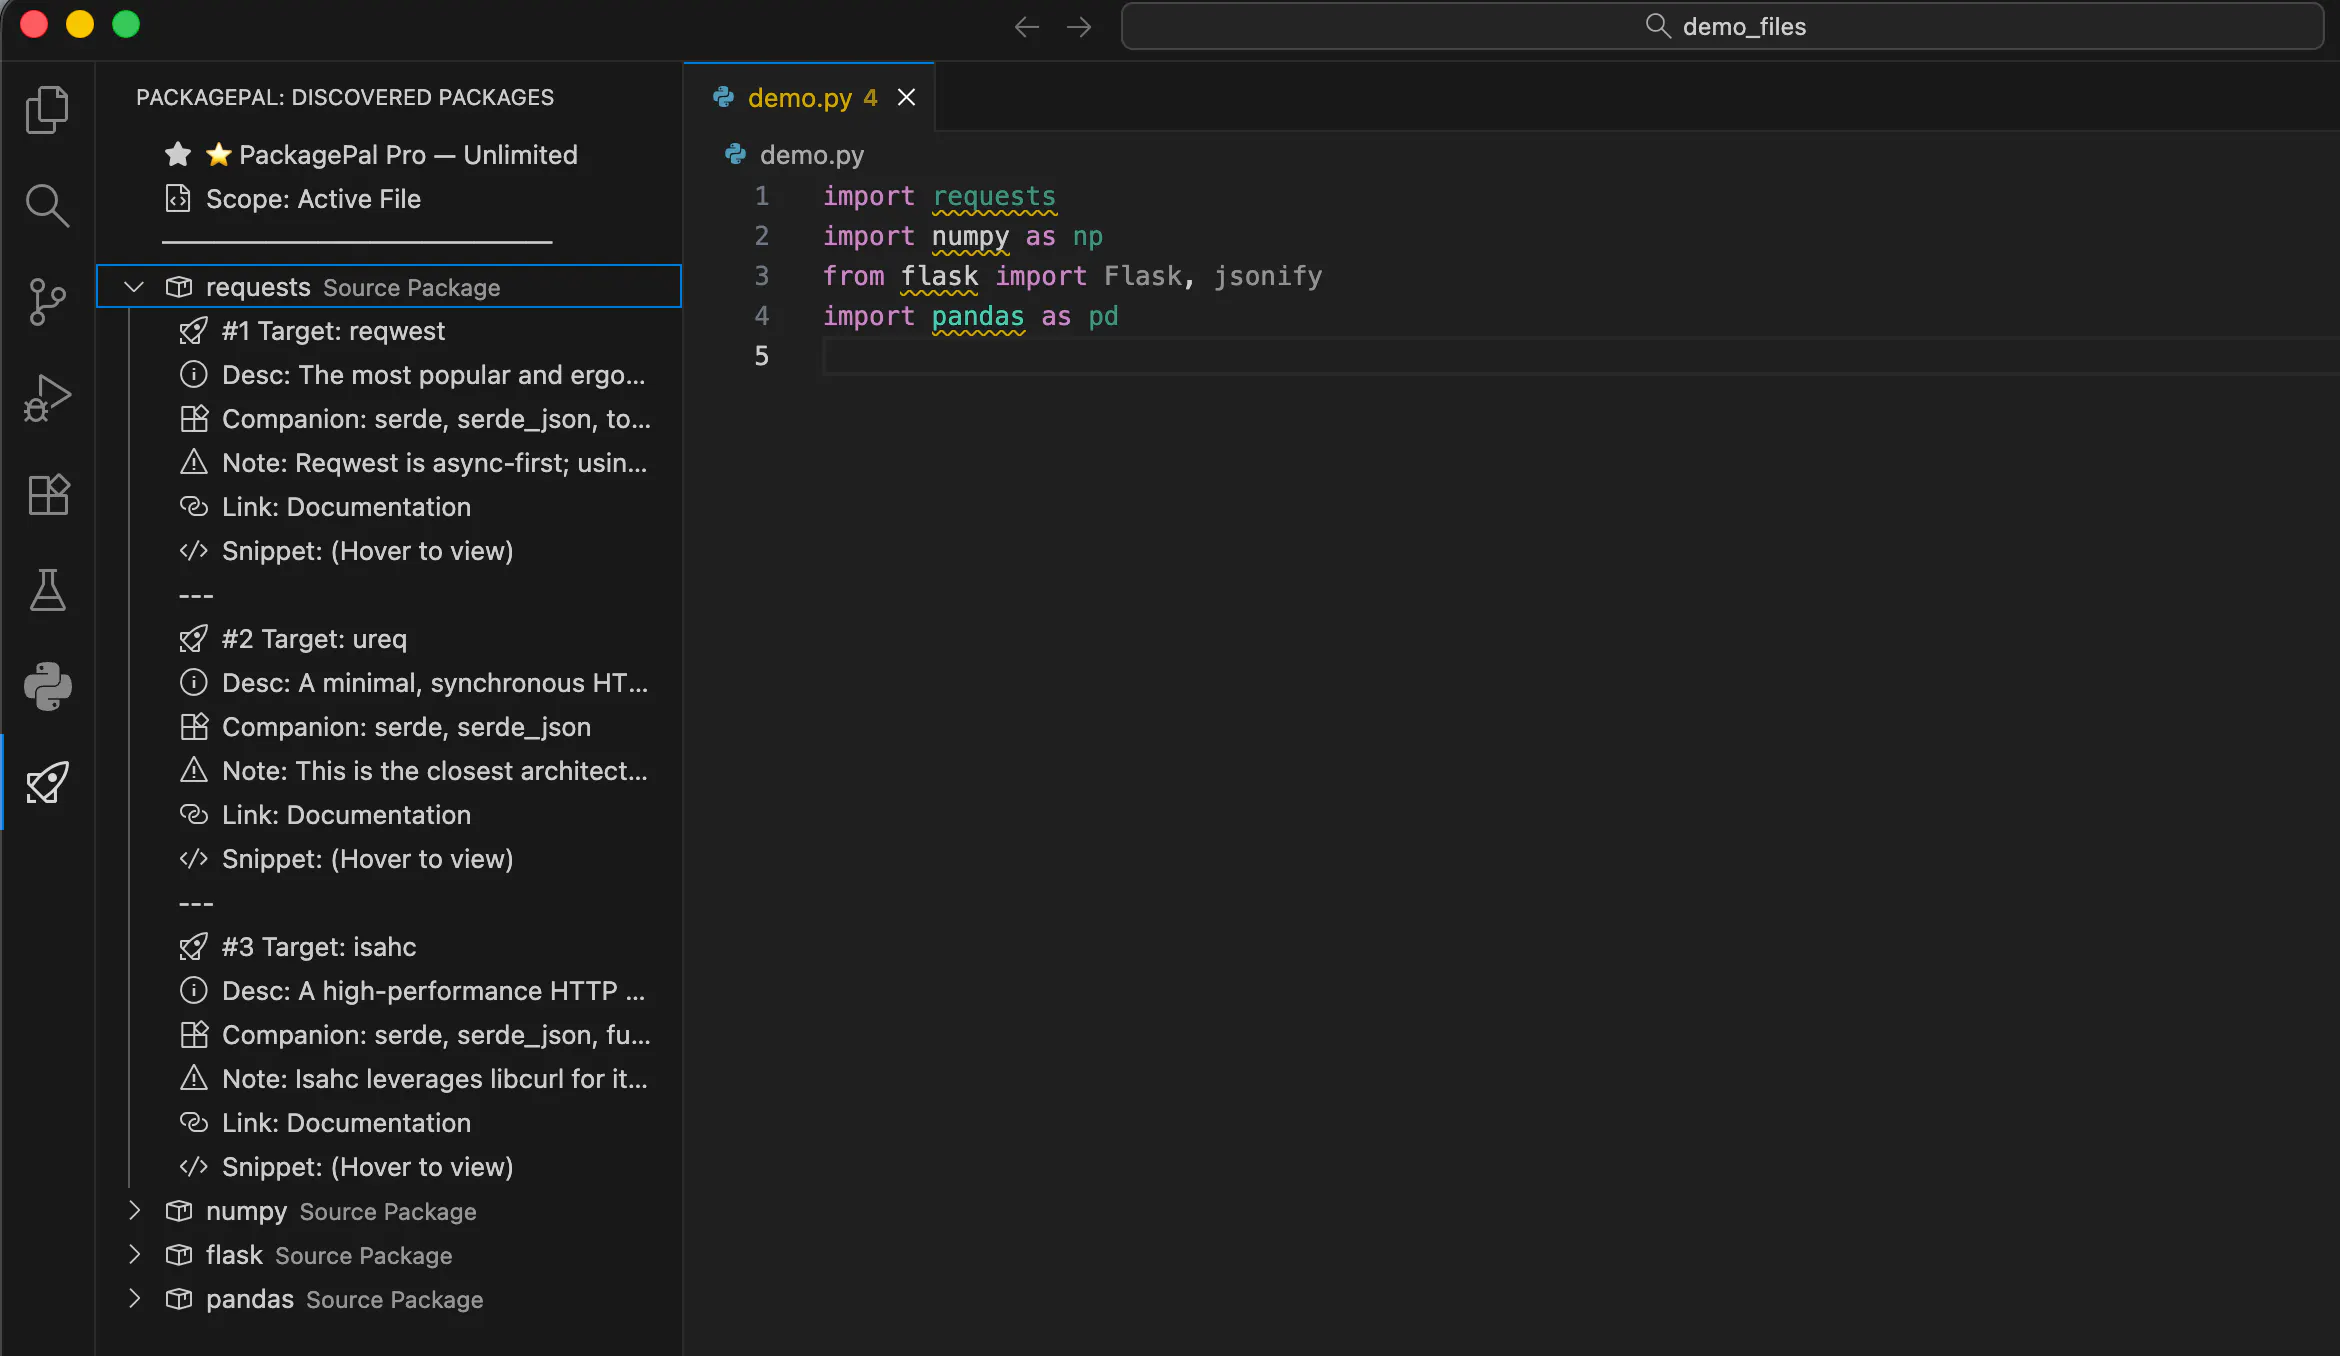Click PACKAGEPAL: DISCOVERED PACKAGES header
Screen dimensions: 2340x1356
coord(345,97)
